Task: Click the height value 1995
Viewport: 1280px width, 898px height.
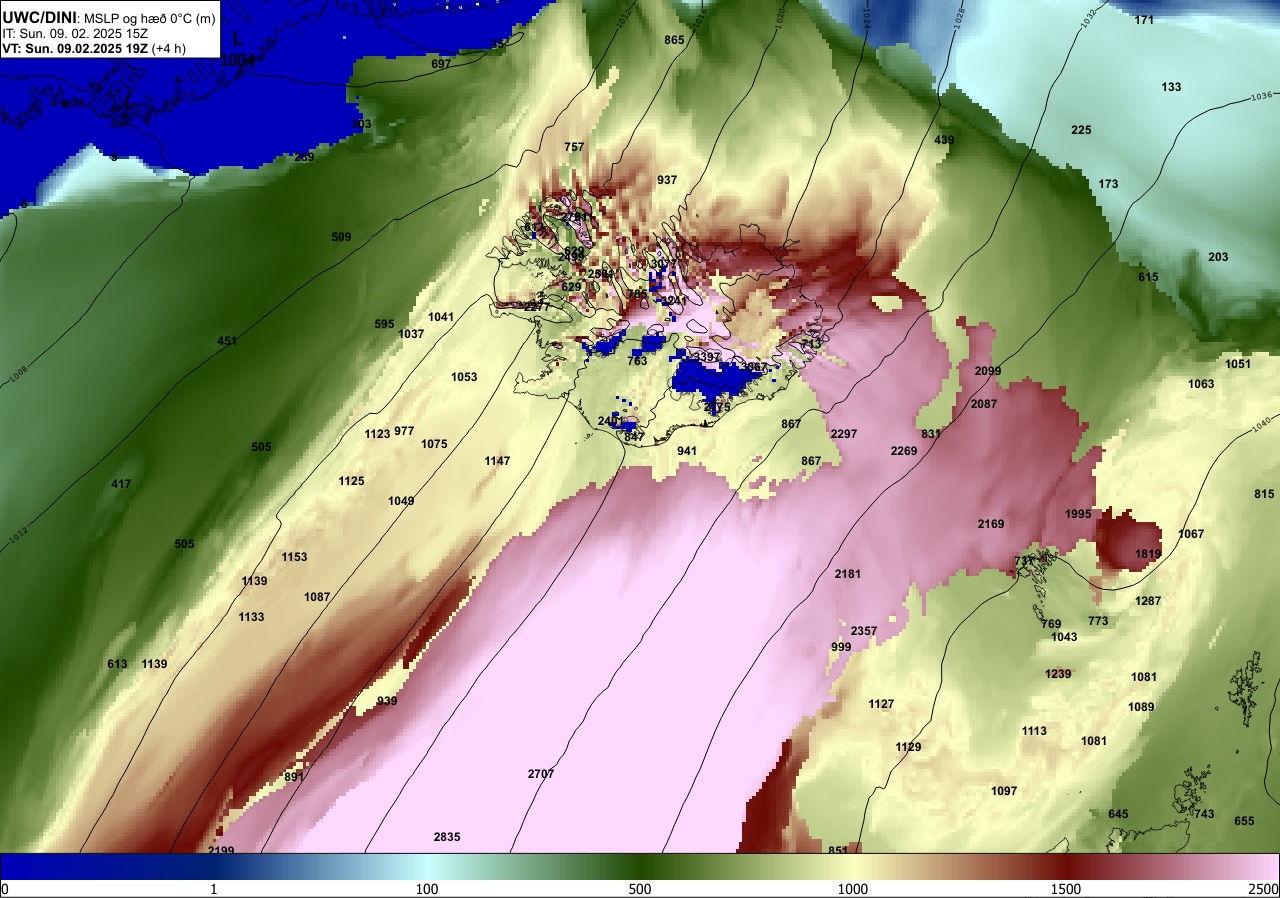Action: (x=1078, y=514)
